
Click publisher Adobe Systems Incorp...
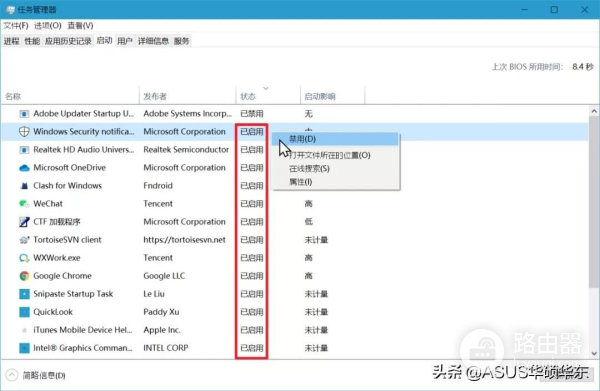(x=188, y=114)
